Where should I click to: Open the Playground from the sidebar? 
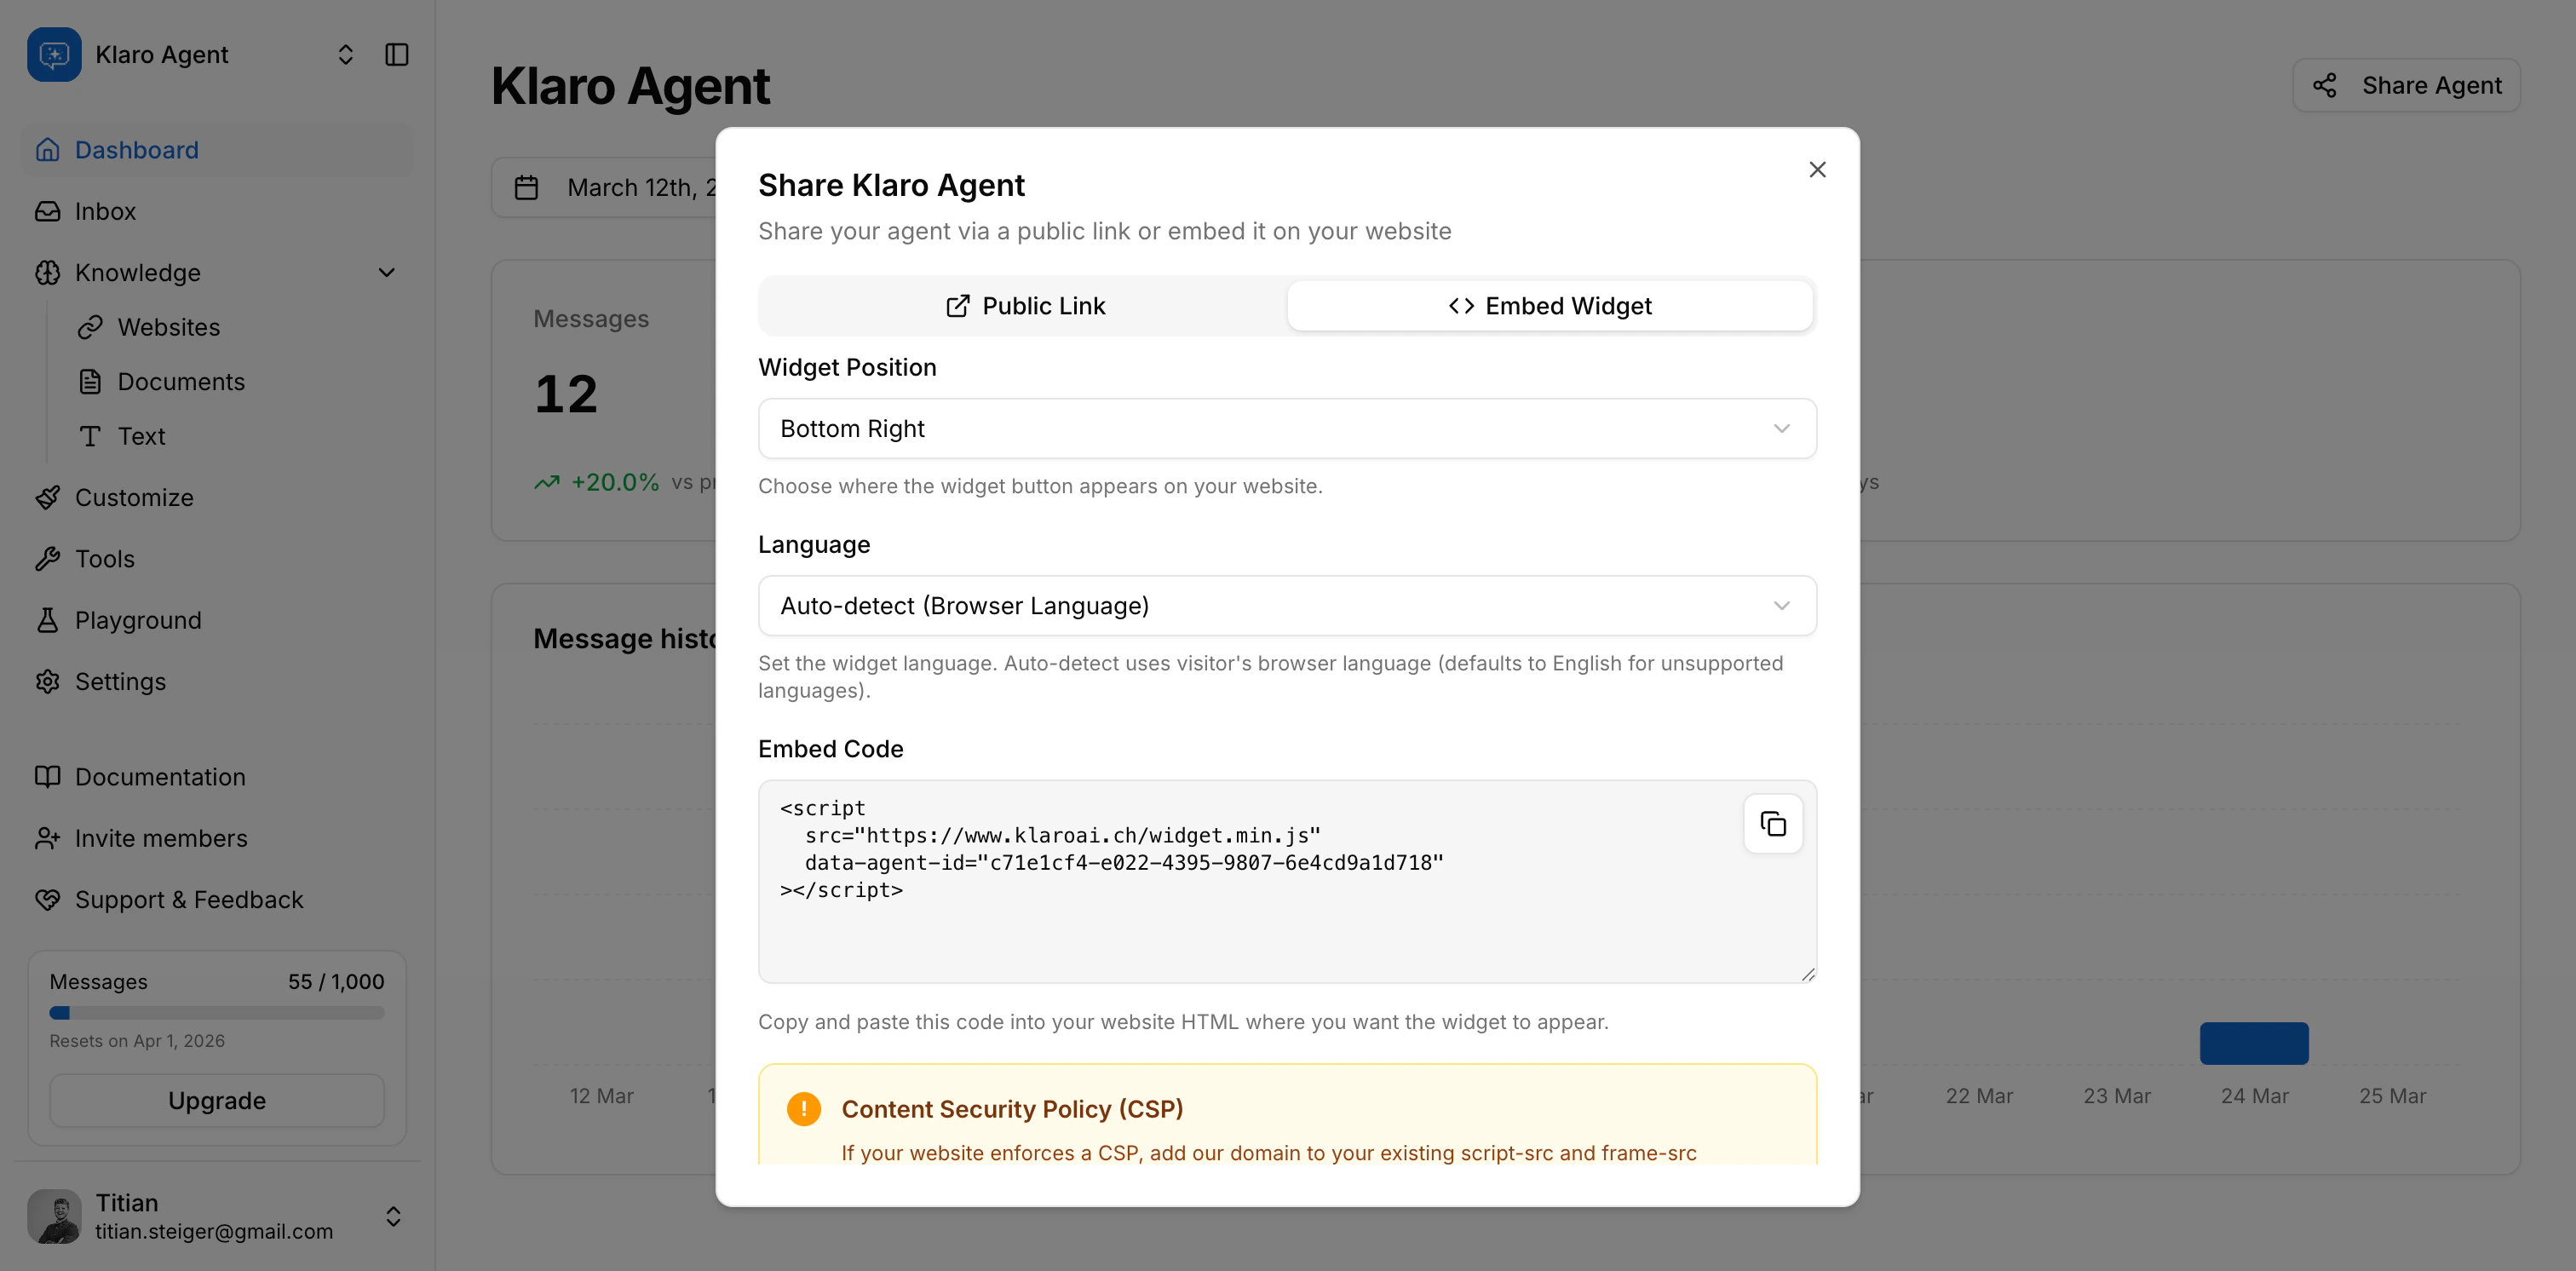click(138, 619)
